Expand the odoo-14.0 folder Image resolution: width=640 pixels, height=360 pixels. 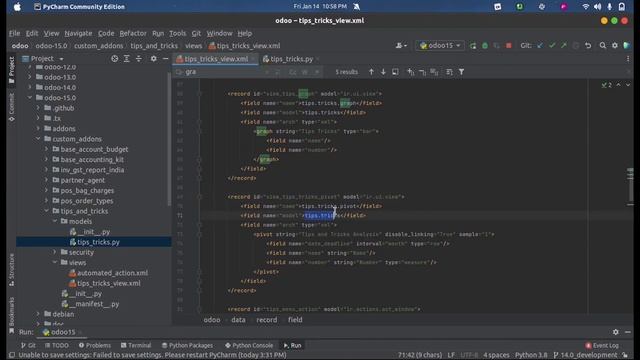click(30, 87)
